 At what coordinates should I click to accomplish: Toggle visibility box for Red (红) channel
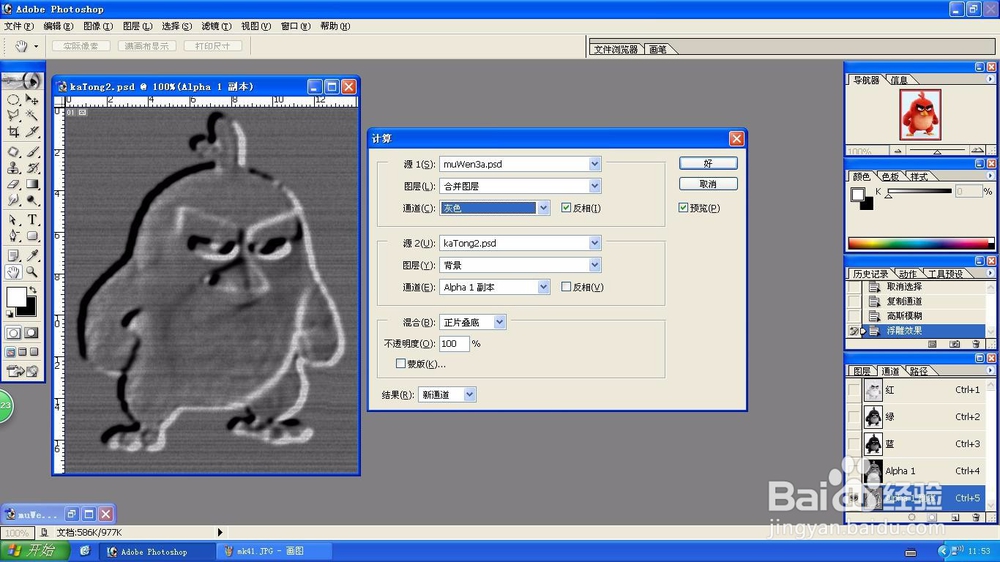pos(854,389)
